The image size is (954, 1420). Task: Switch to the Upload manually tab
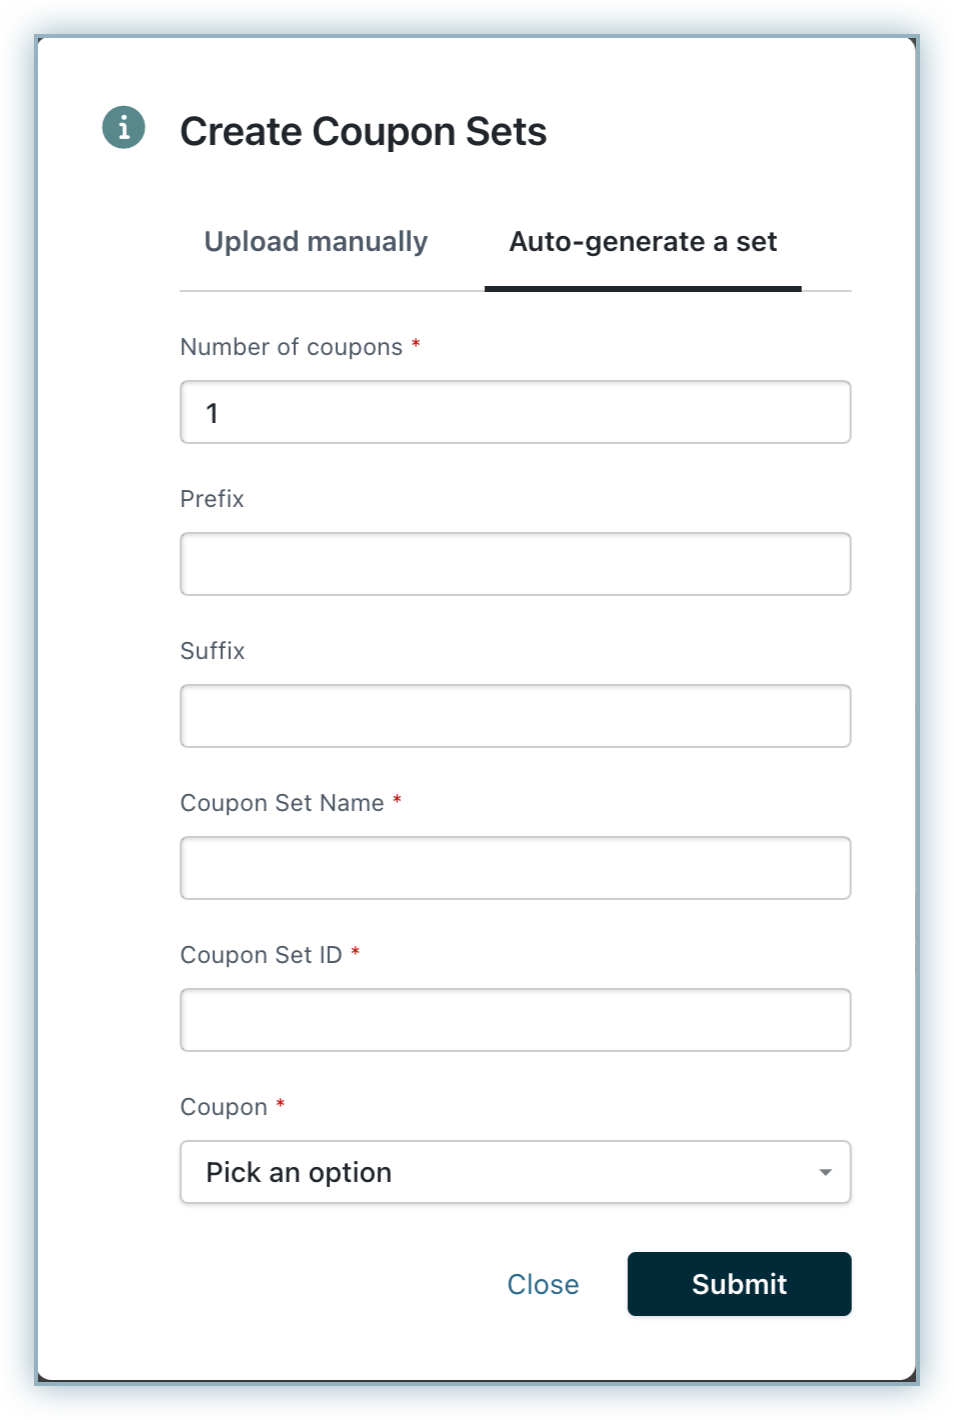tap(315, 241)
